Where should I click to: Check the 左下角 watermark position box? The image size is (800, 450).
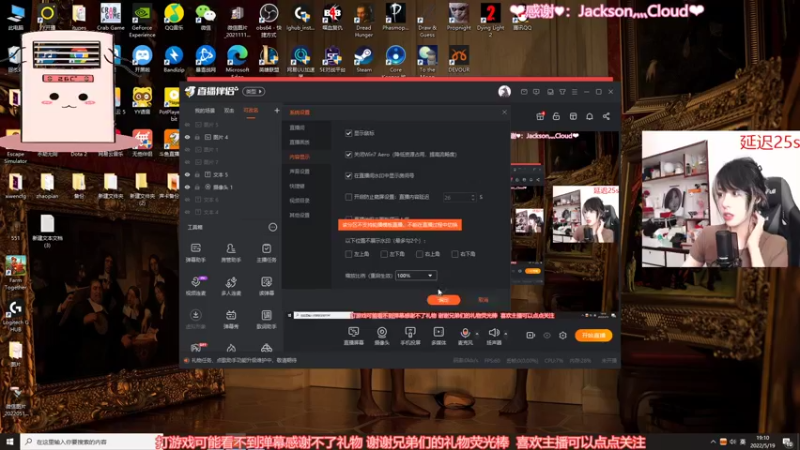pos(384,254)
